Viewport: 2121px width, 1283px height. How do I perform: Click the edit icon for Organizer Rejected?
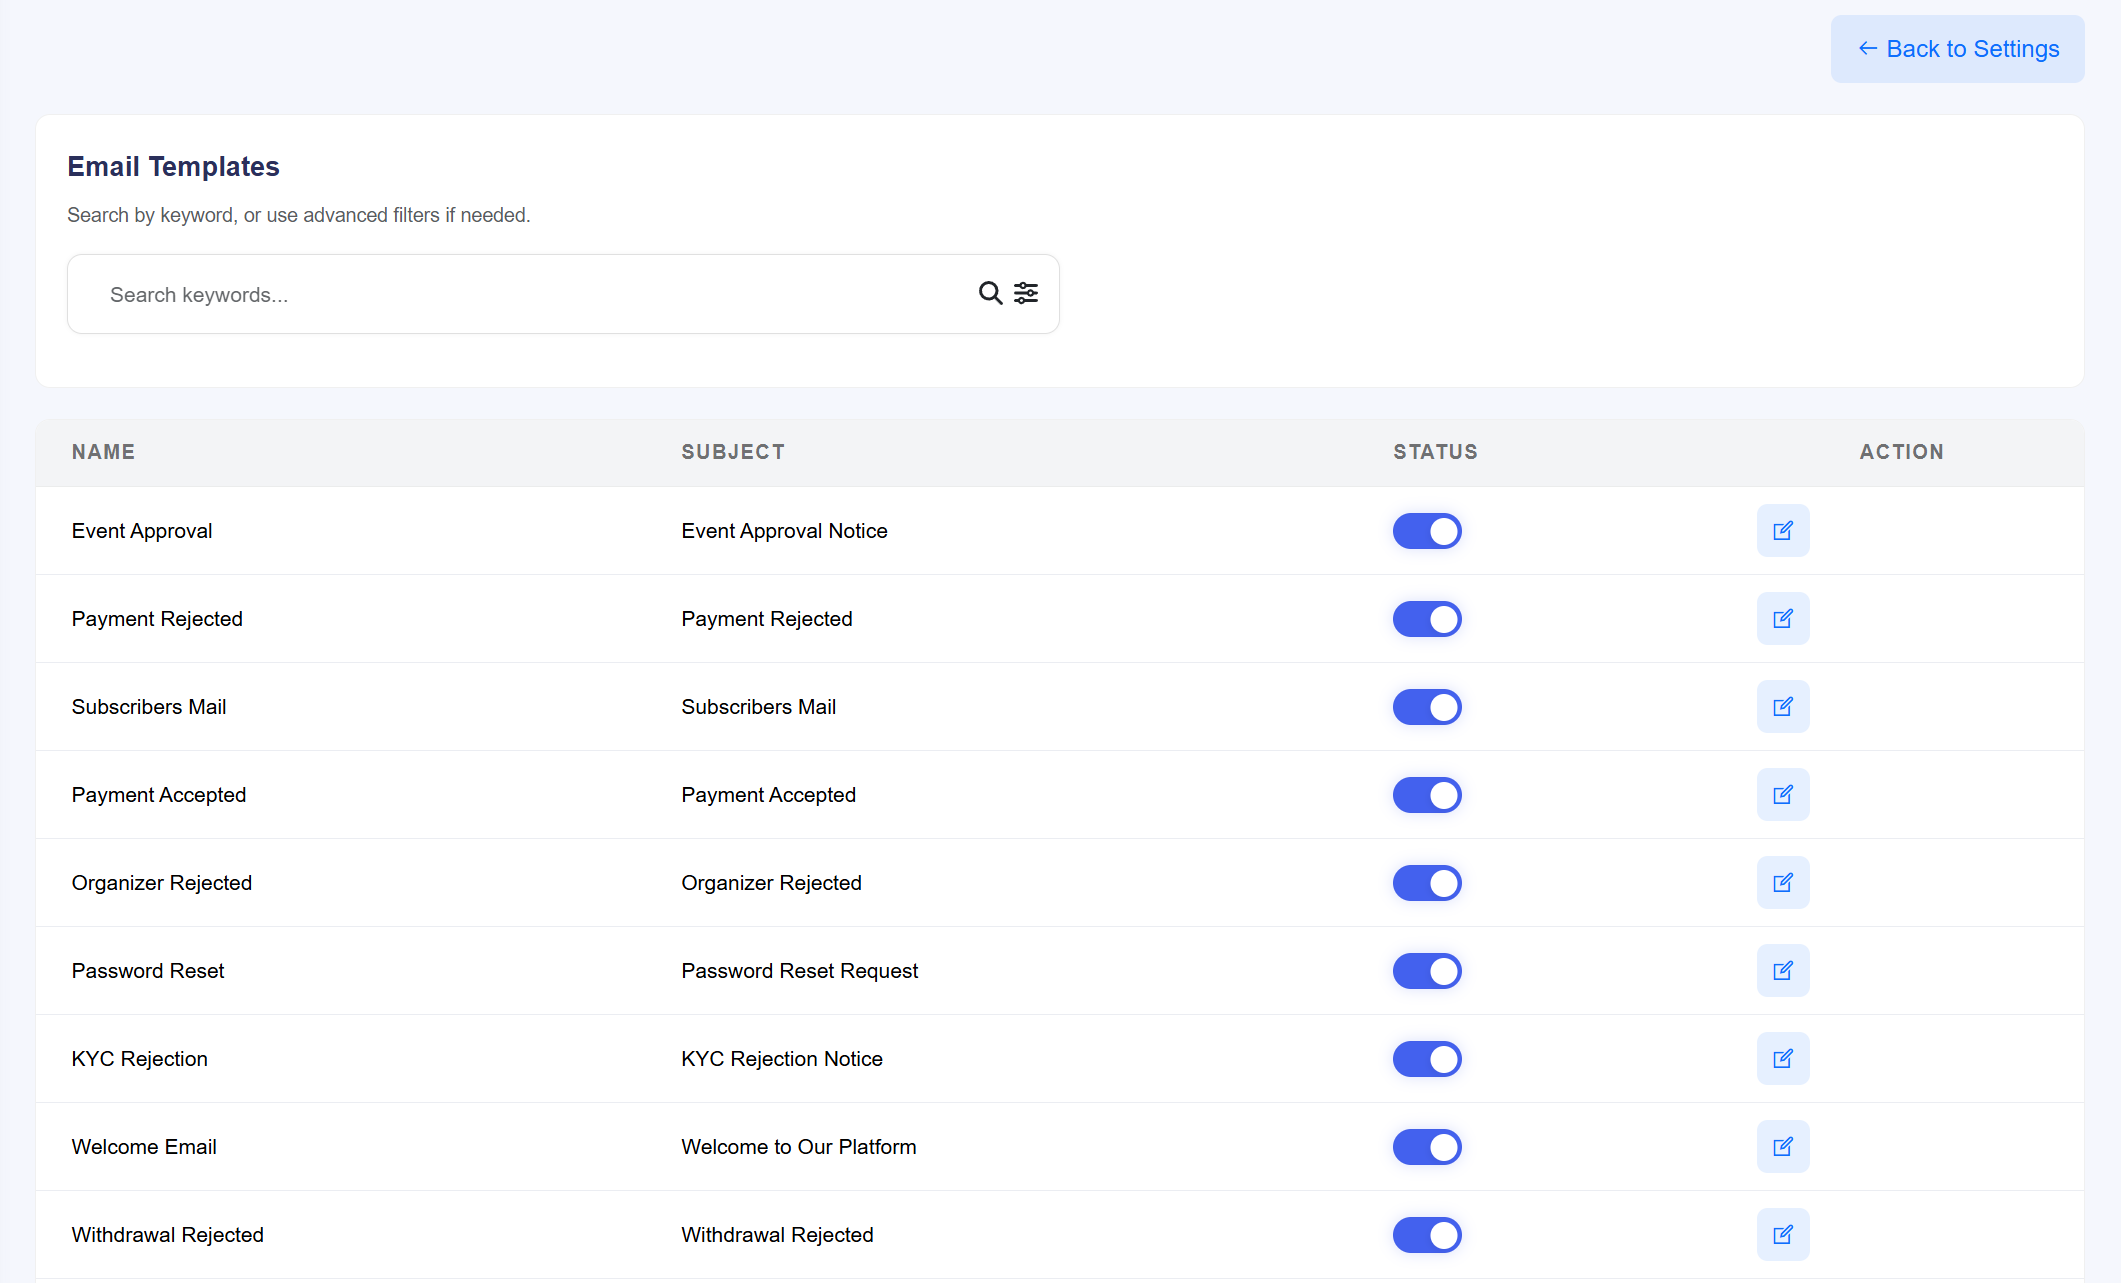click(1783, 882)
